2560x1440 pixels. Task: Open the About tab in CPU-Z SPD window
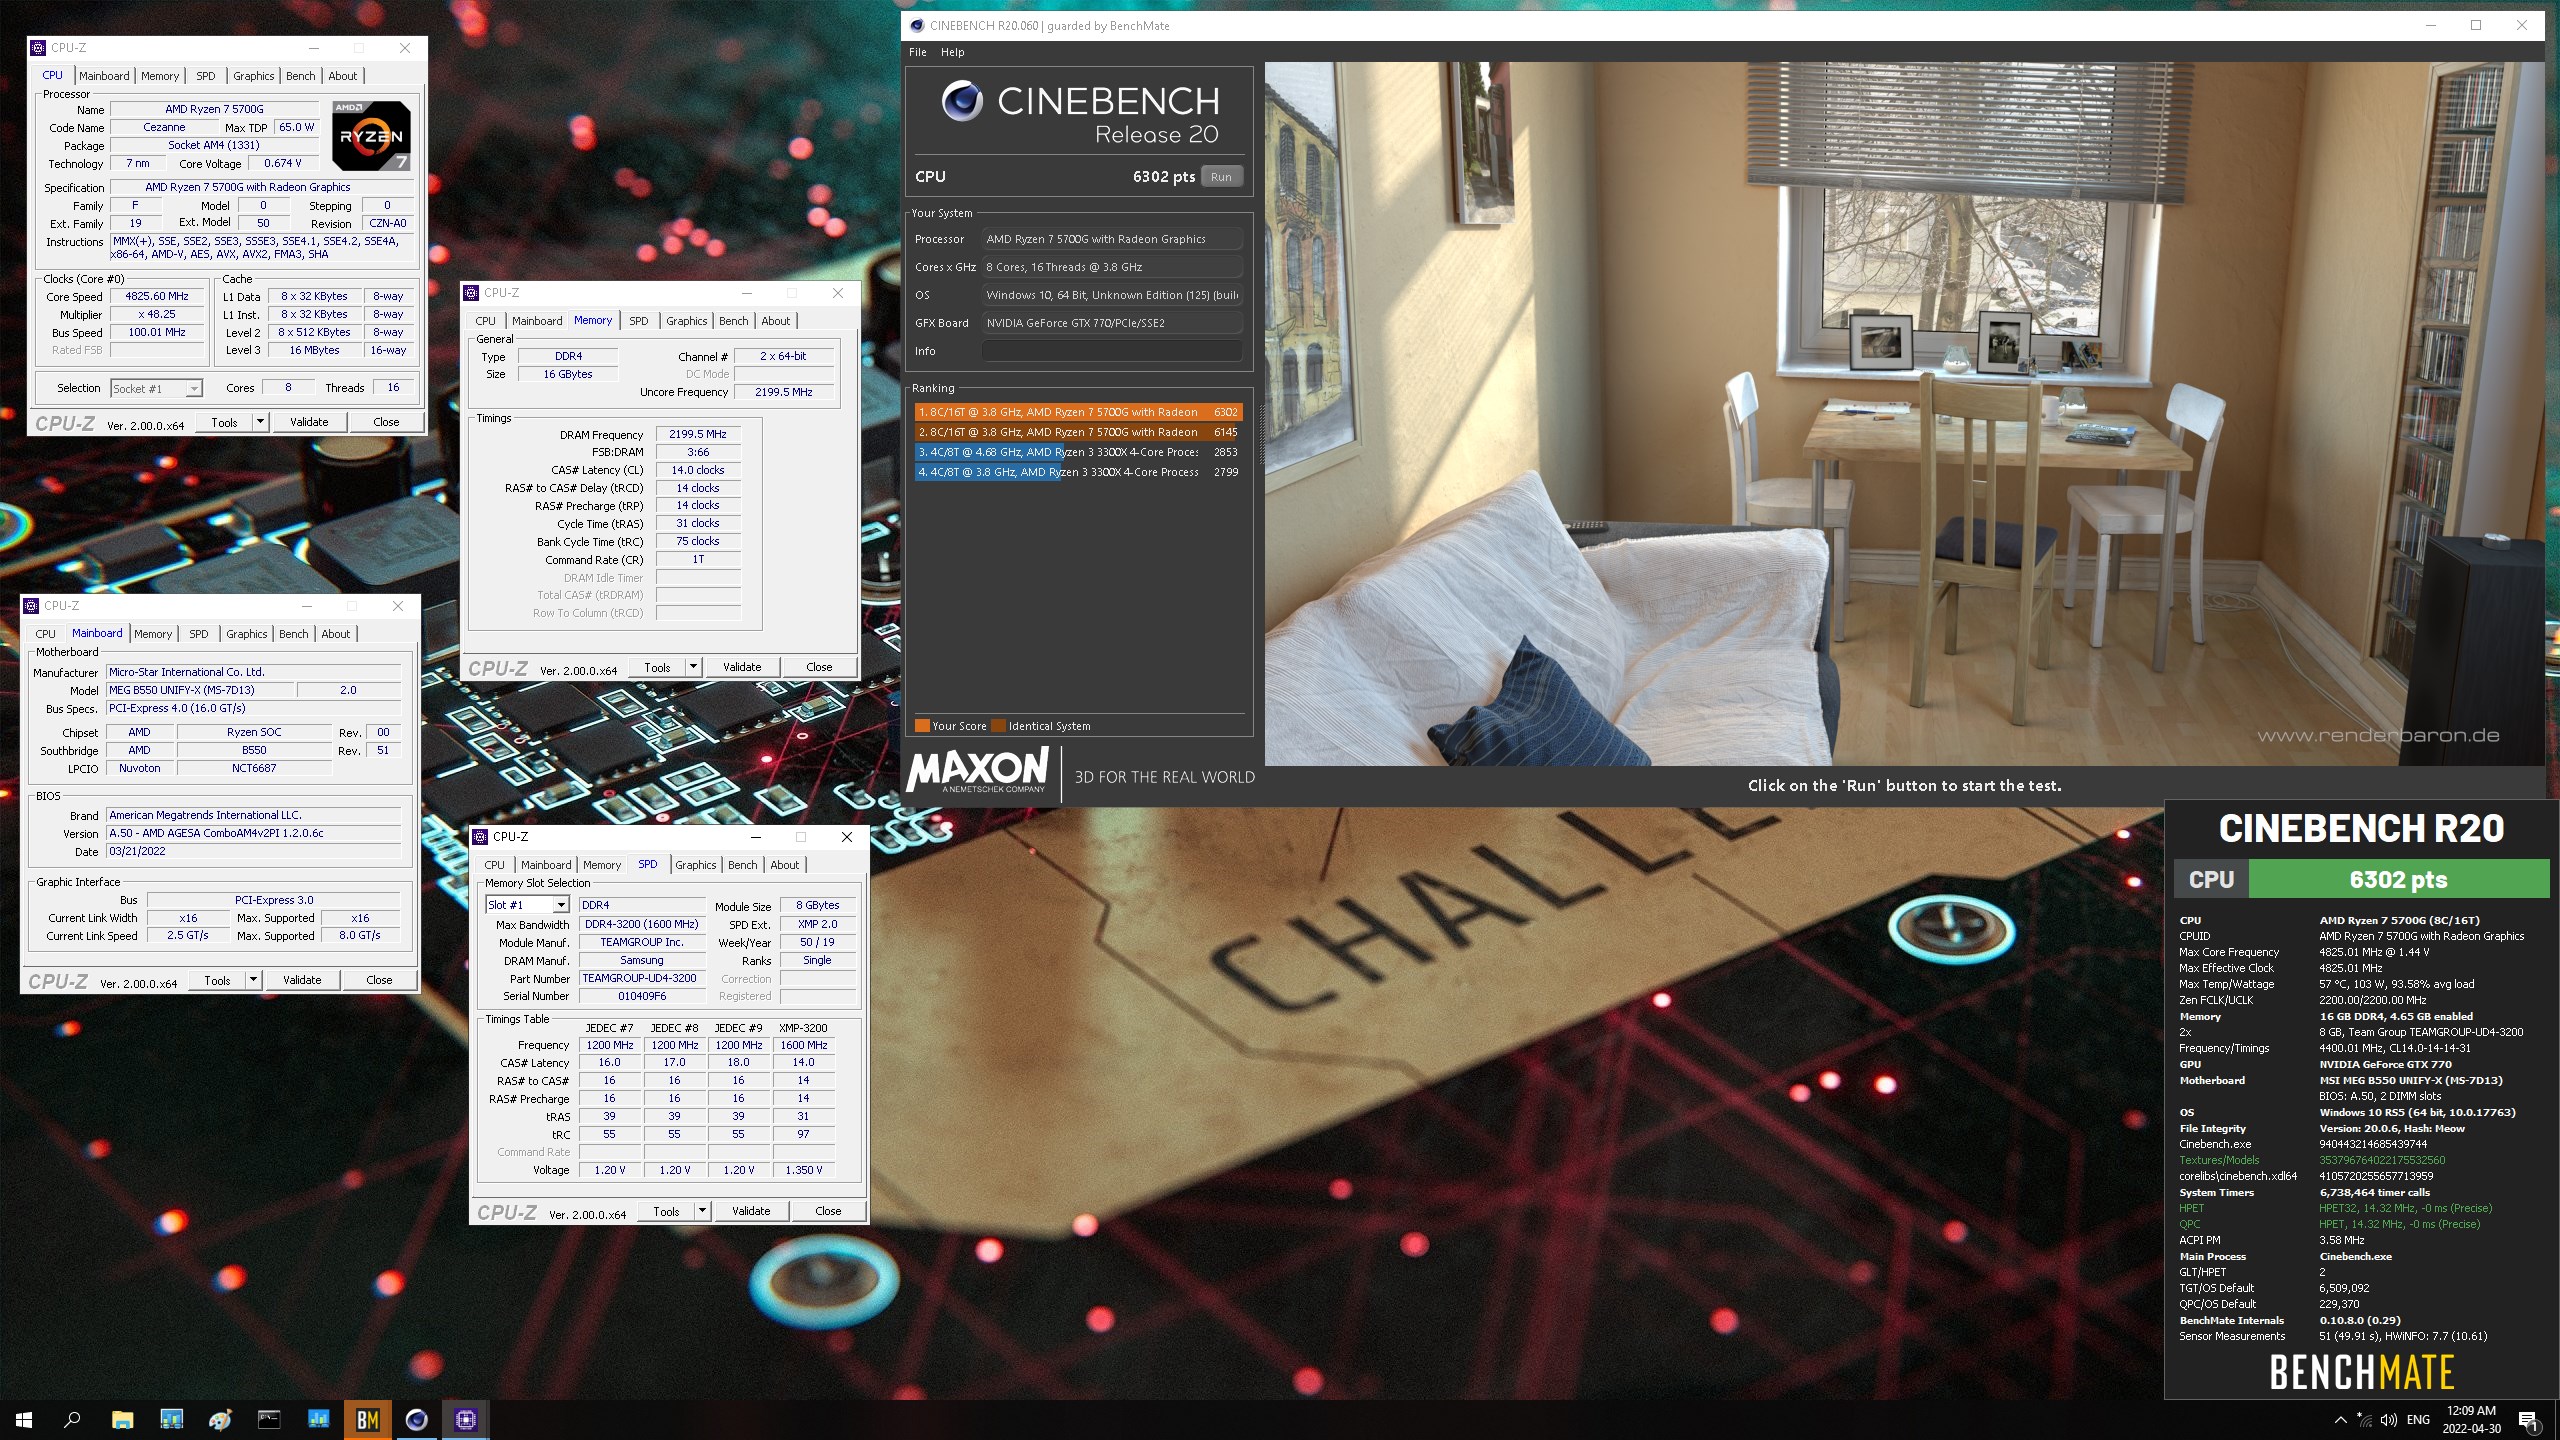(785, 865)
